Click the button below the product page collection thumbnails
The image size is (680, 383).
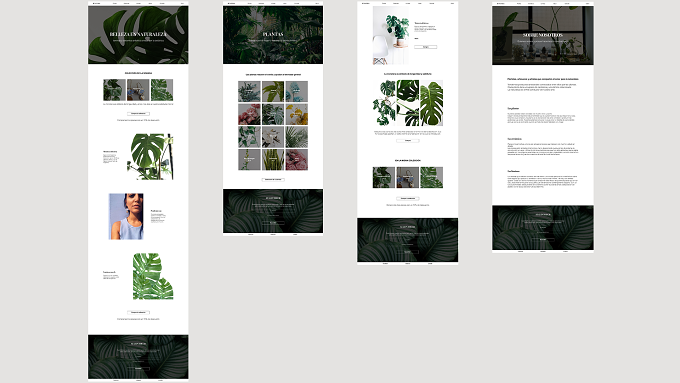[x=408, y=199]
